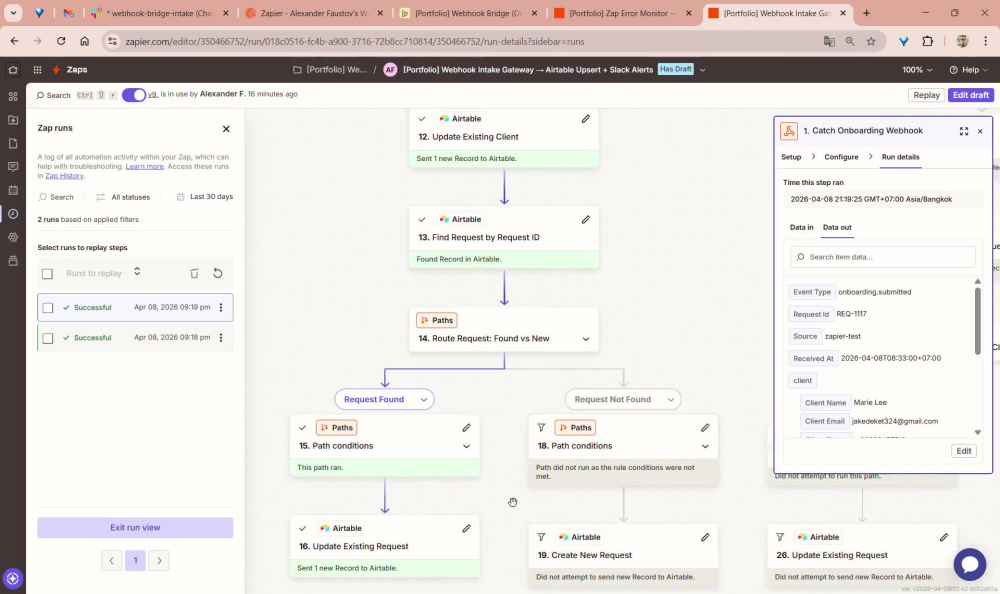The image size is (1000, 594).
Task: Expand step 14 Route Request chevron
Action: [x=585, y=339]
